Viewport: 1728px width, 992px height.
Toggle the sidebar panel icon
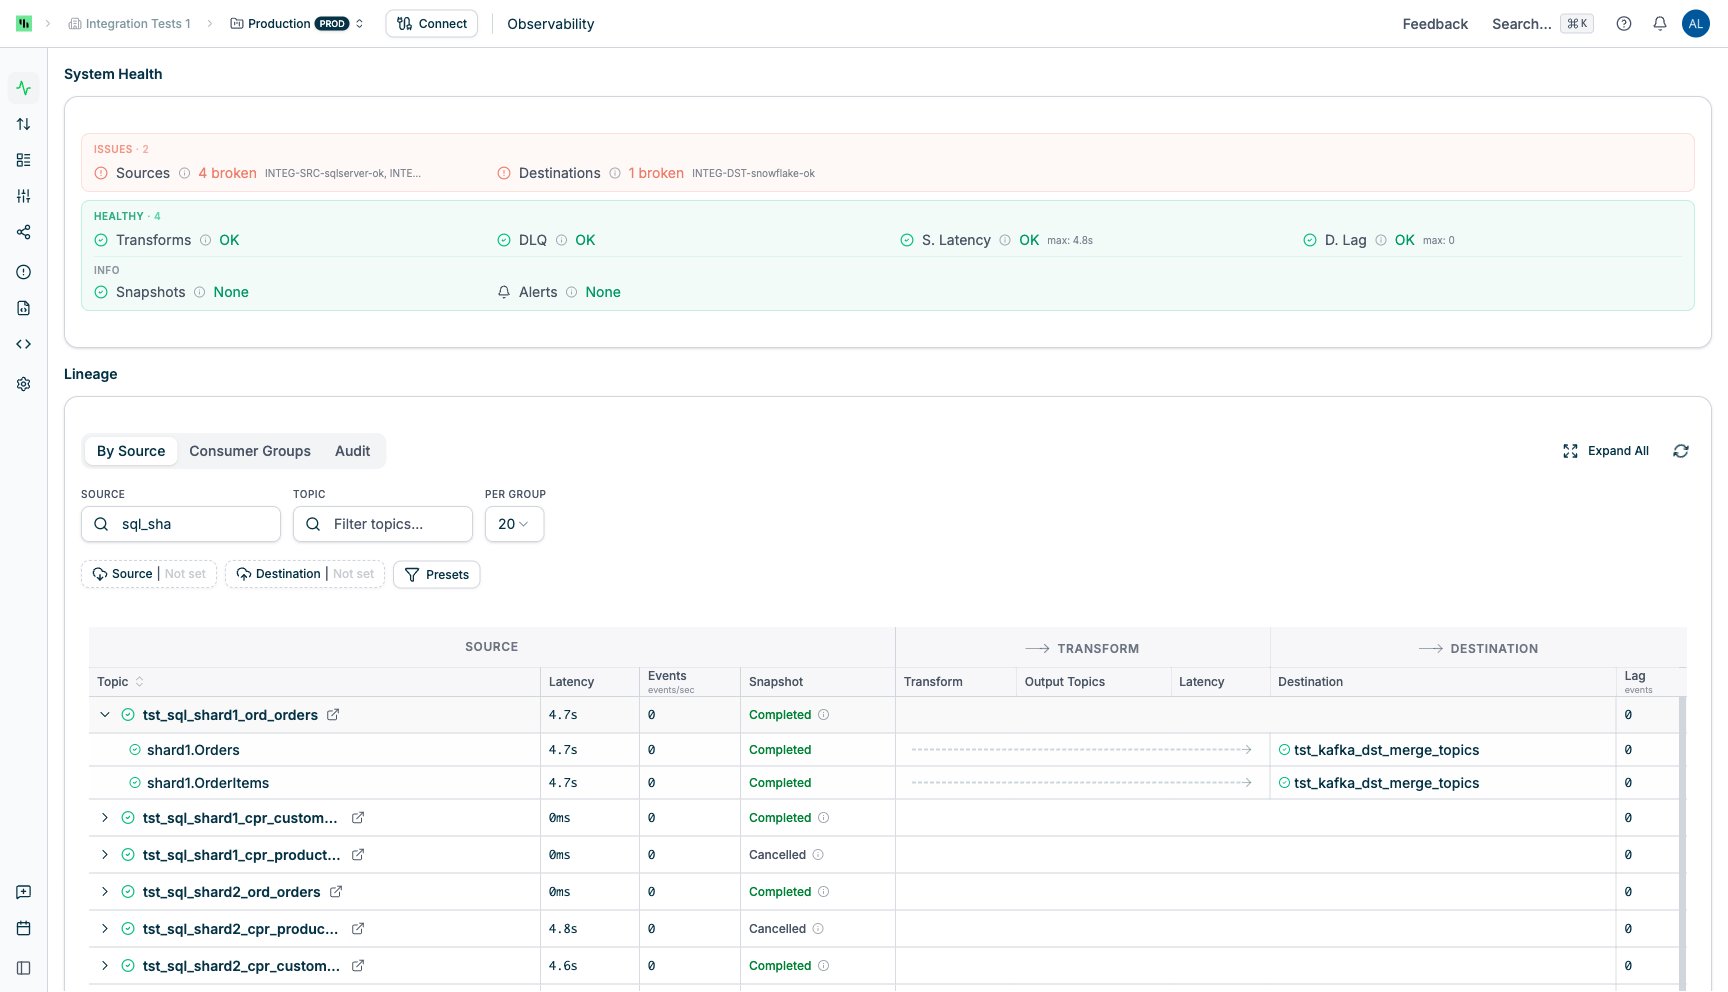click(x=24, y=968)
